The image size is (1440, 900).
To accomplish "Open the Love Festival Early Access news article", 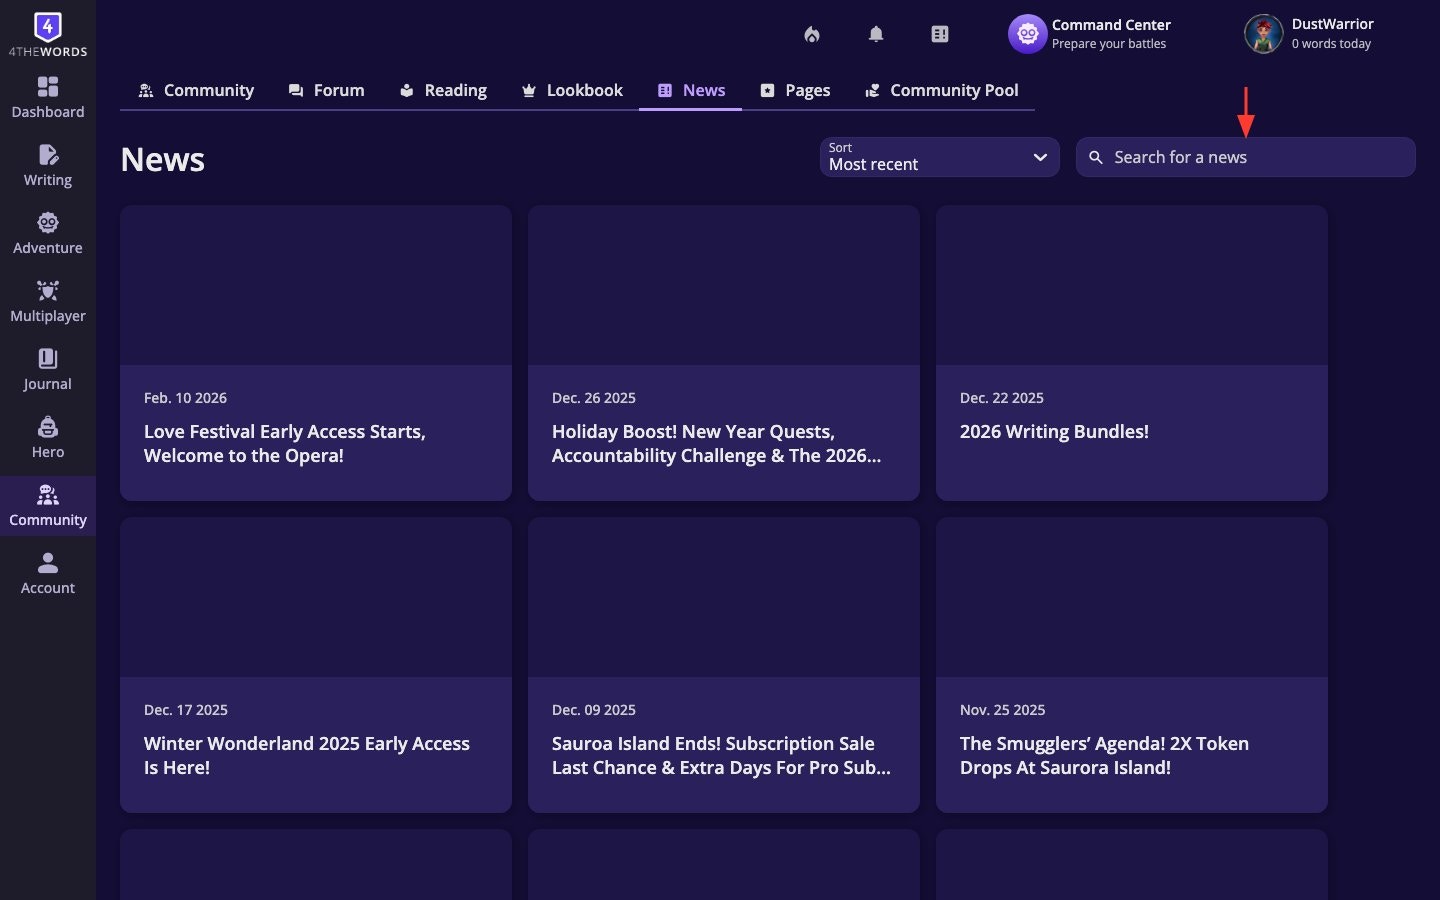I will 315,354.
